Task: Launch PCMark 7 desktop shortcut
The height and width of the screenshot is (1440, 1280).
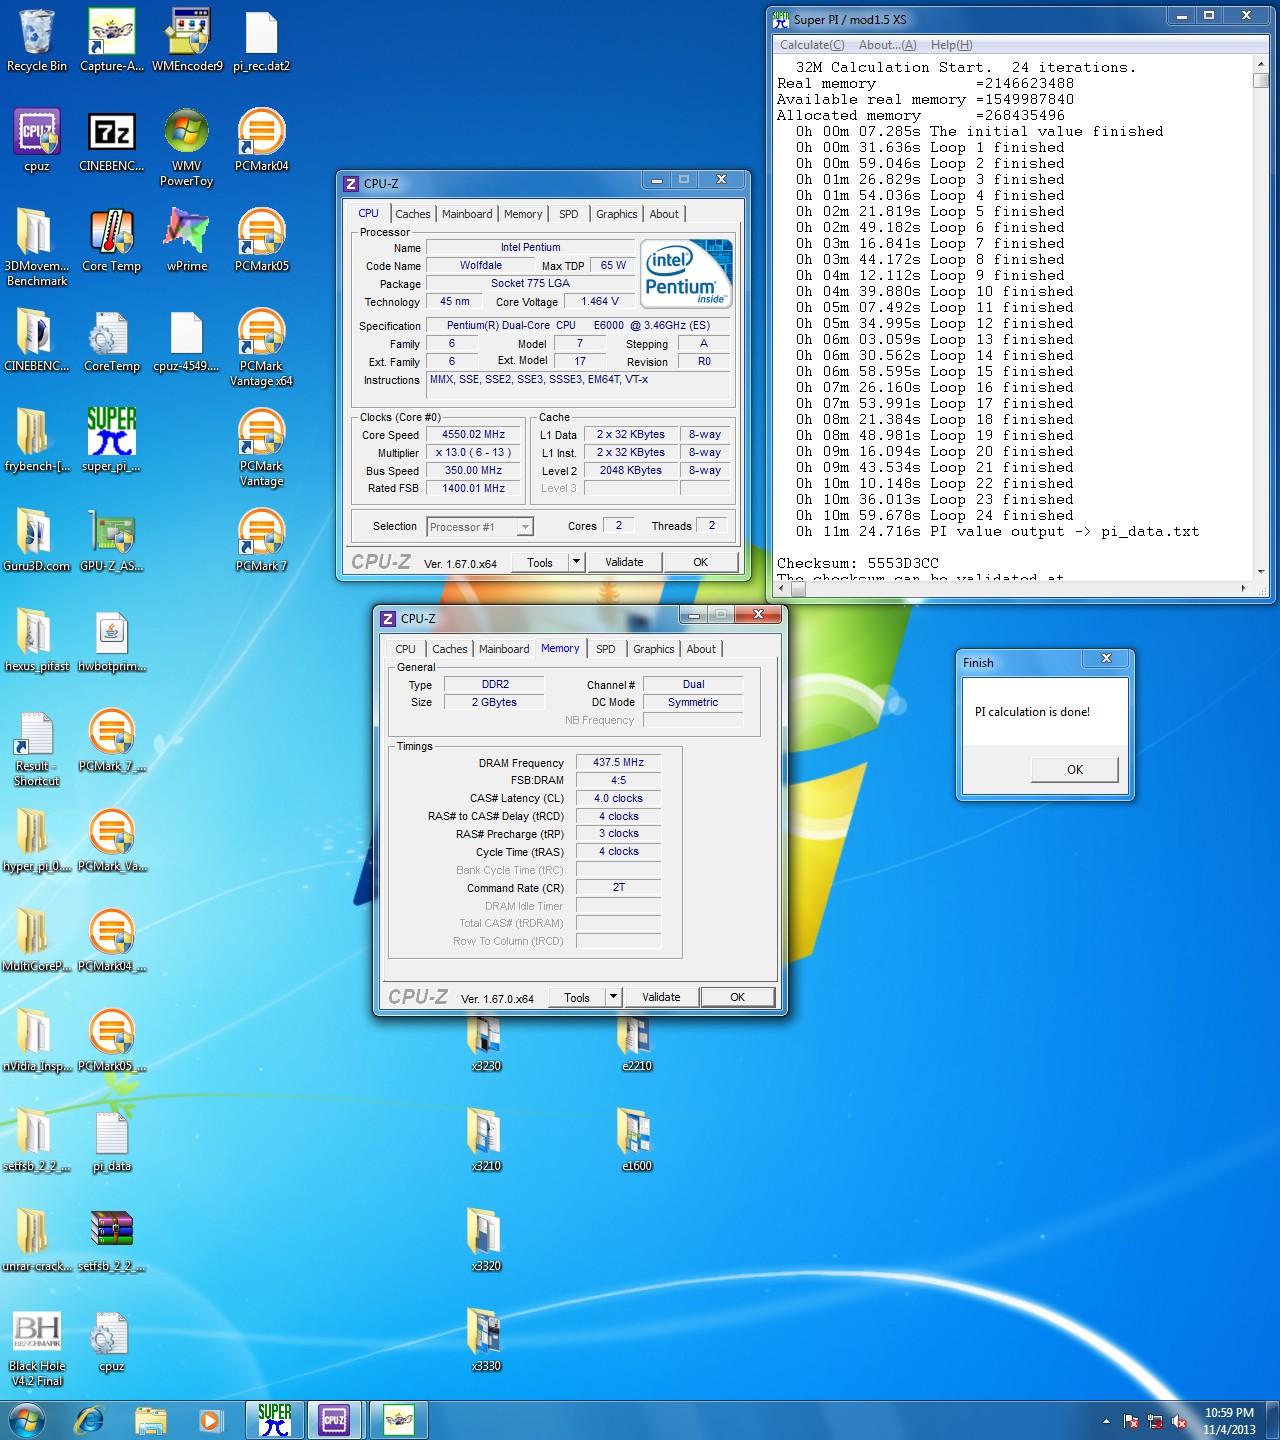Action: (x=261, y=540)
